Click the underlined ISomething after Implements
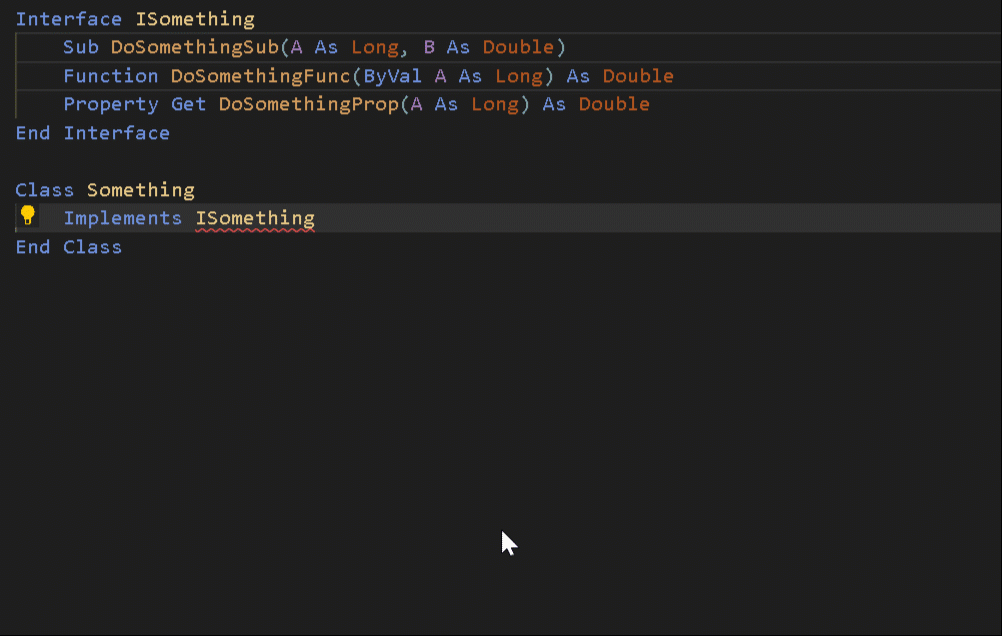Screen dimensions: 1002x636 255,218
